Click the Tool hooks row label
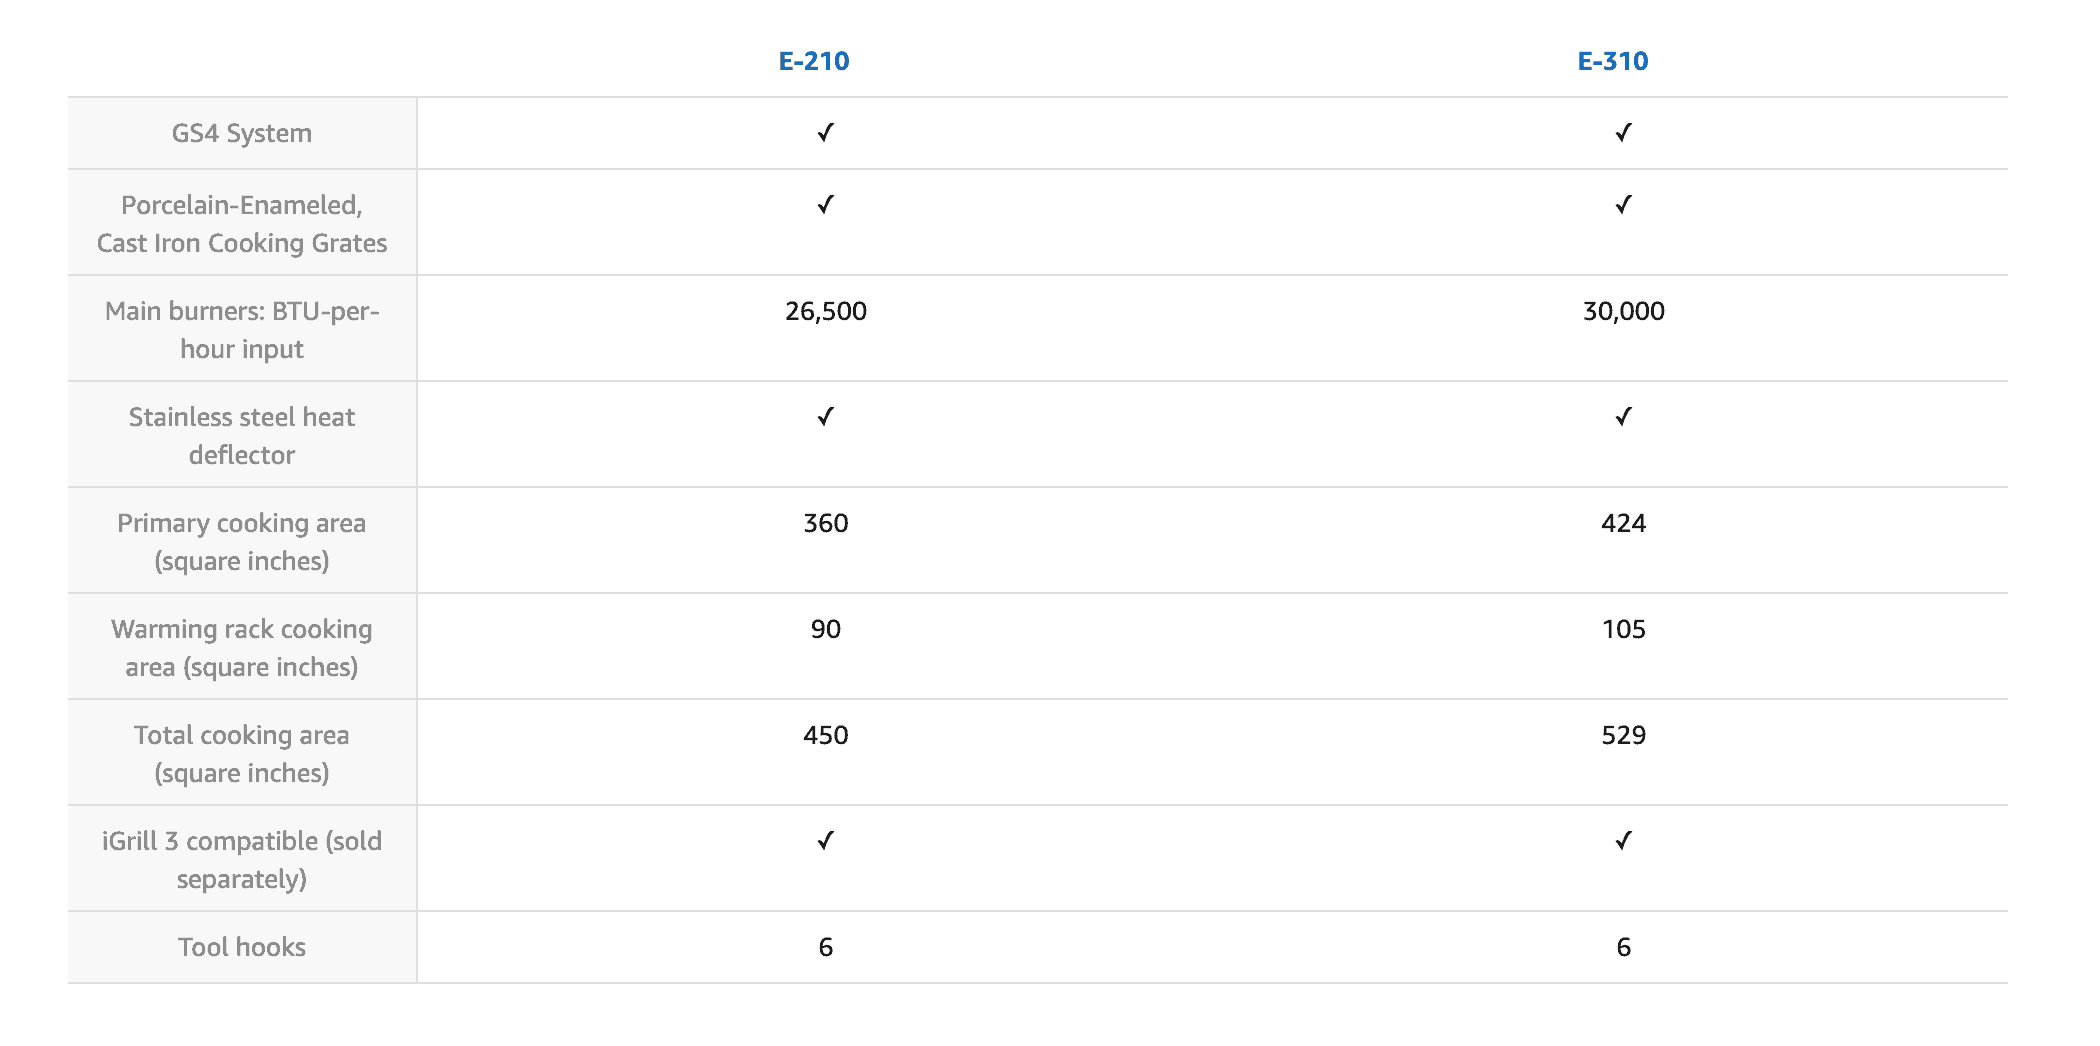 tap(242, 947)
